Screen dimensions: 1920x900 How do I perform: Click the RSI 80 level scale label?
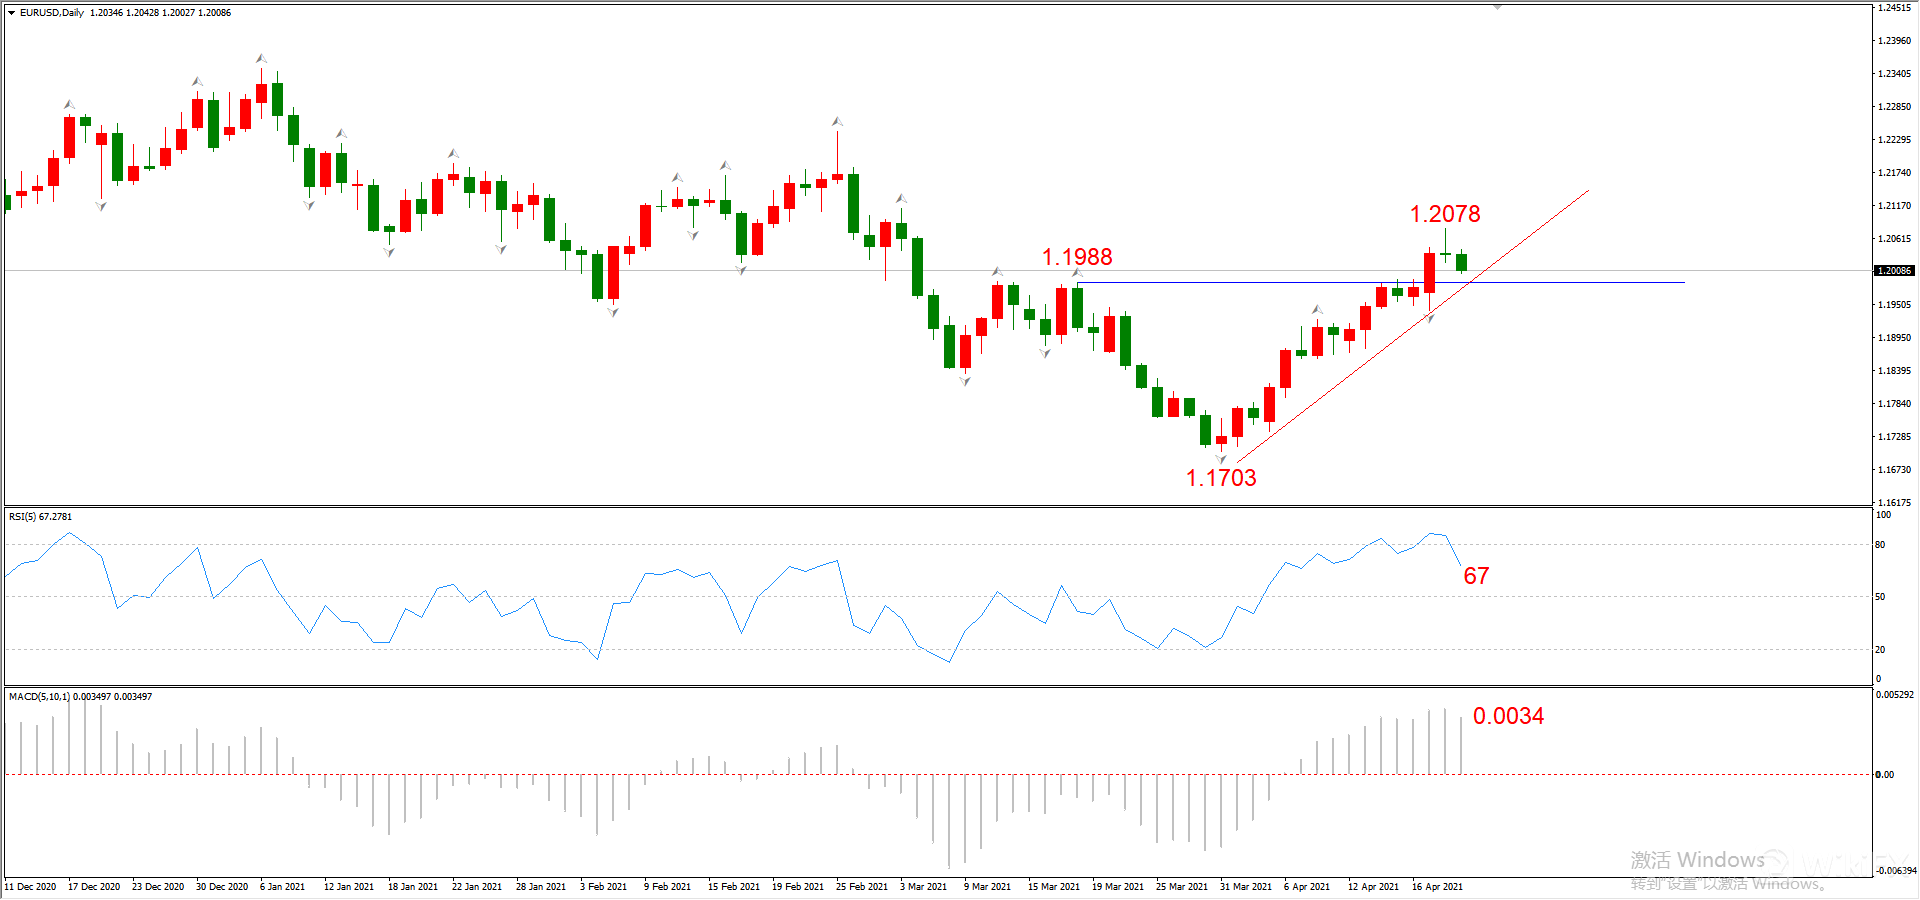click(x=1880, y=545)
